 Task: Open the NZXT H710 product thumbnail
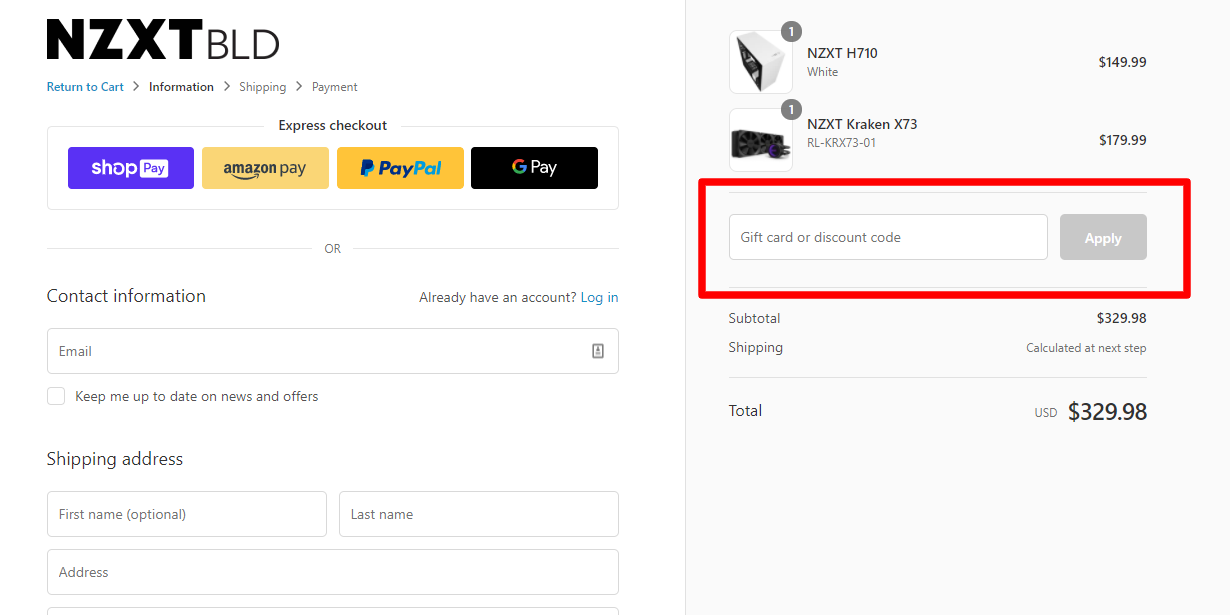click(x=760, y=62)
